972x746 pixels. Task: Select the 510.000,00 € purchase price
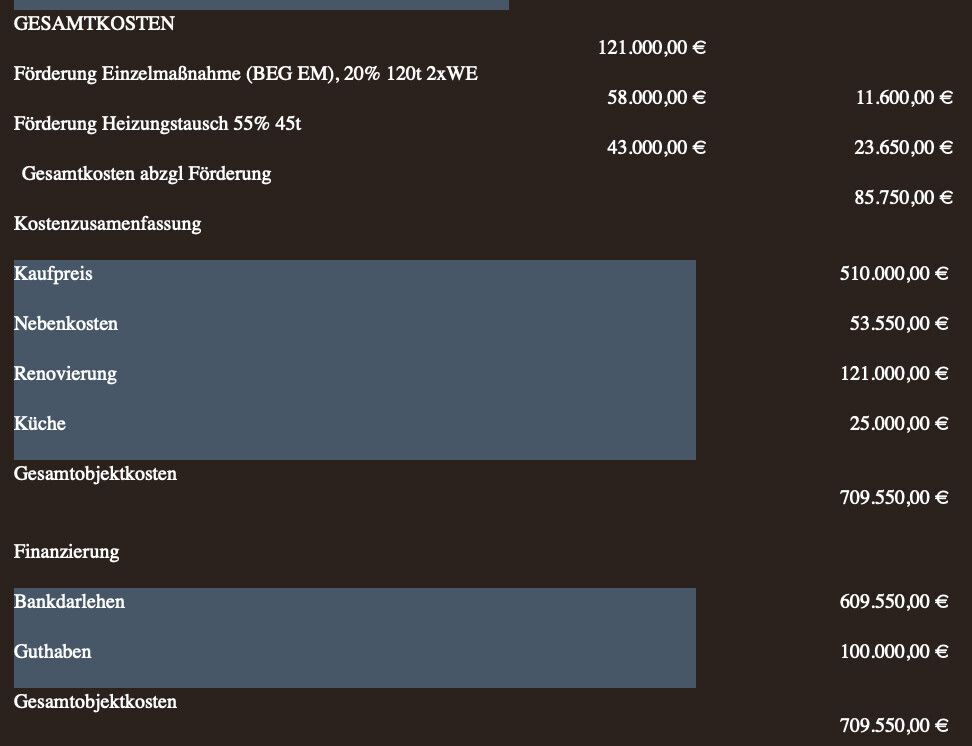pyautogui.click(x=894, y=273)
